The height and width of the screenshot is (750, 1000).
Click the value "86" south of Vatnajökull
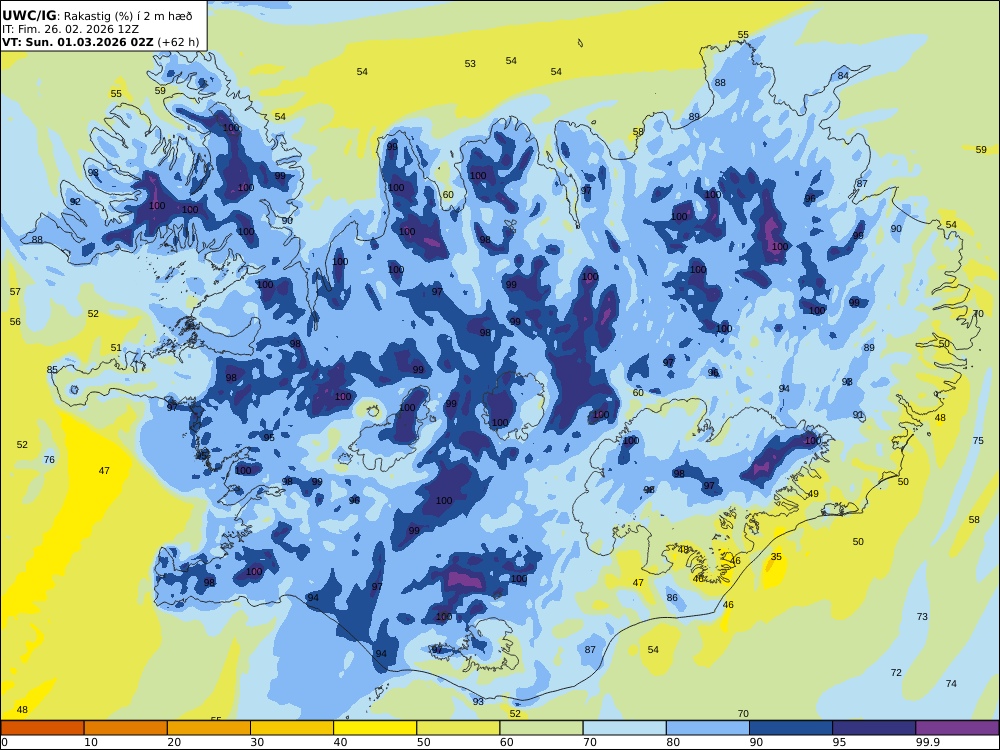click(672, 598)
